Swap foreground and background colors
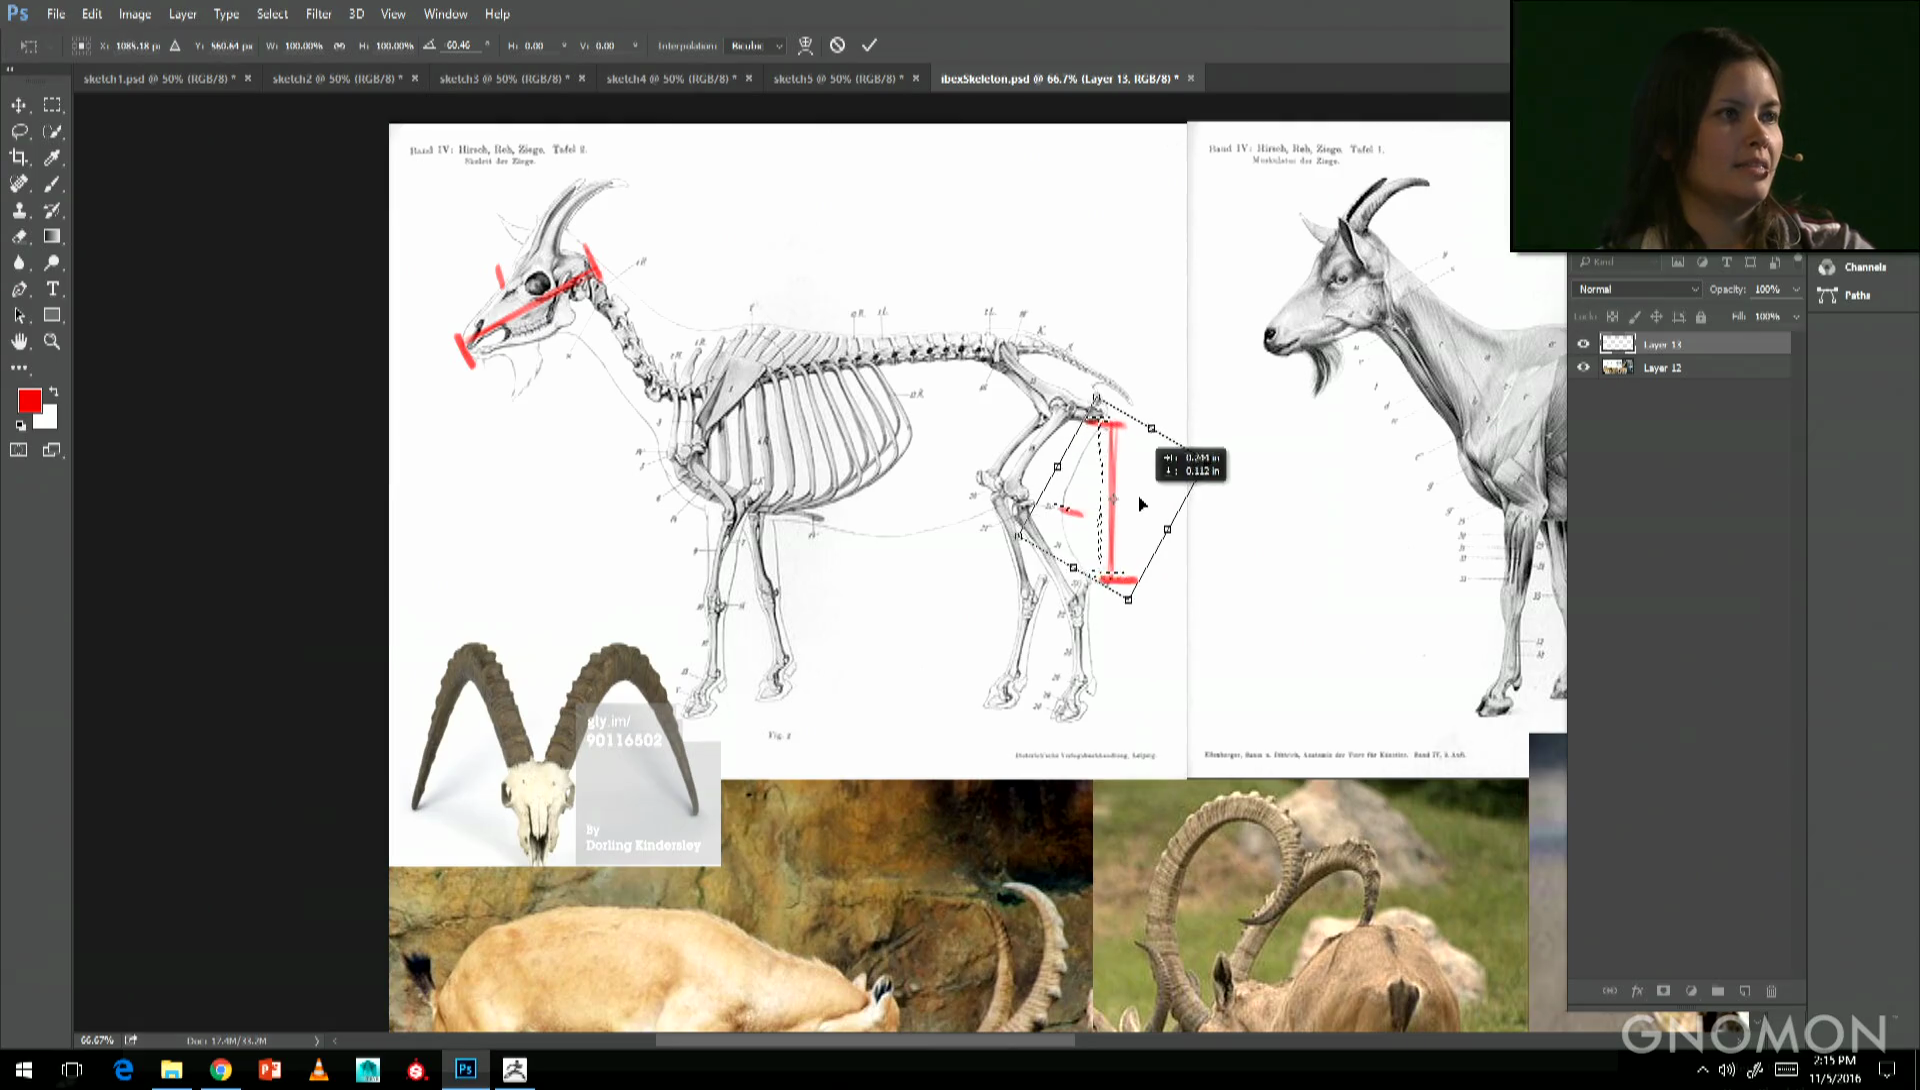This screenshot has width=1920, height=1090. pyautogui.click(x=54, y=391)
